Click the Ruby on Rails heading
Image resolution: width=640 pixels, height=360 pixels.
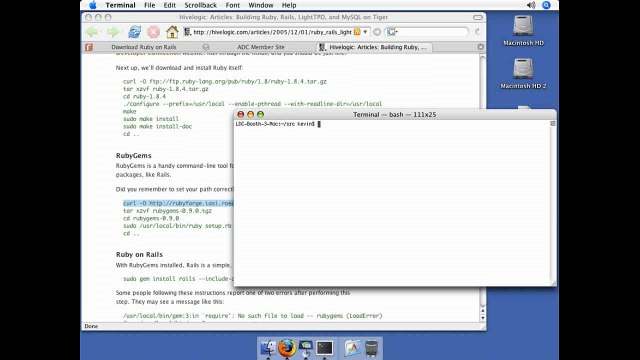click(x=139, y=254)
